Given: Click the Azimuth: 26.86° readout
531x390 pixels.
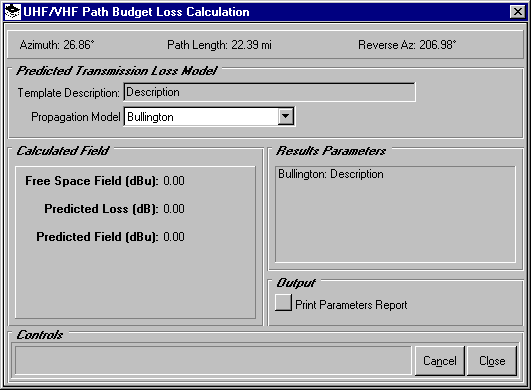Looking at the screenshot, I should pyautogui.click(x=57, y=45).
